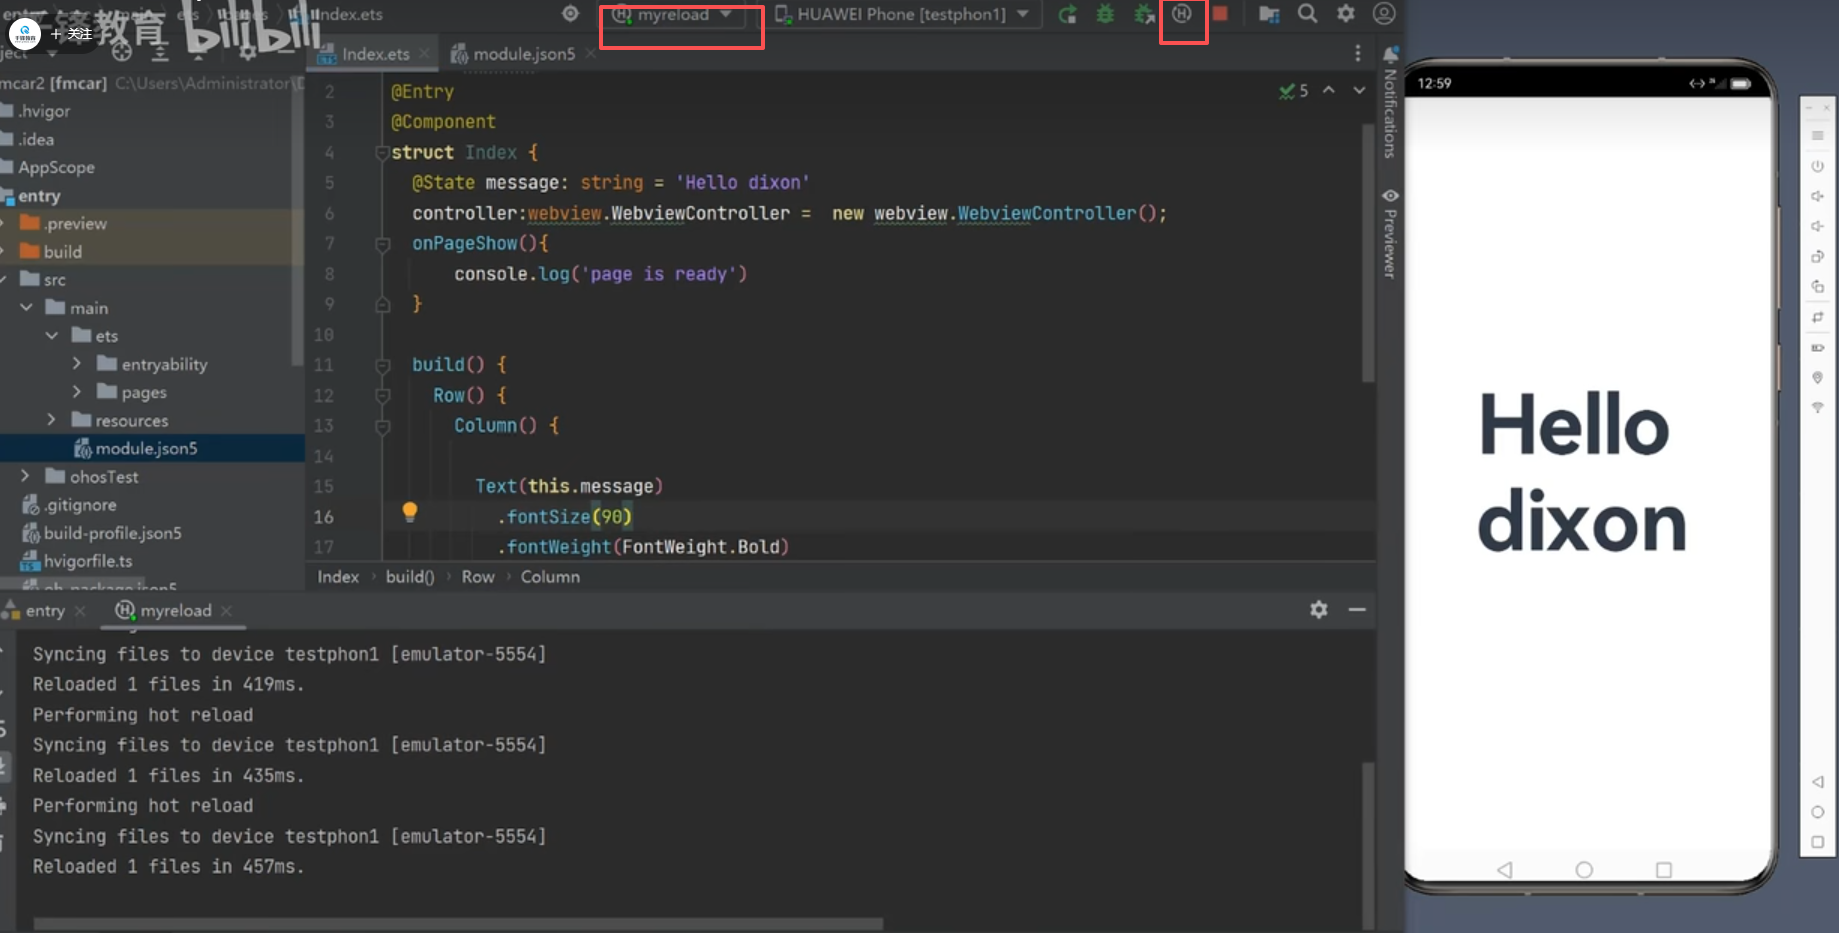The height and width of the screenshot is (933, 1839).
Task: Minimize the Run panel with hide icon
Action: [x=1357, y=609]
